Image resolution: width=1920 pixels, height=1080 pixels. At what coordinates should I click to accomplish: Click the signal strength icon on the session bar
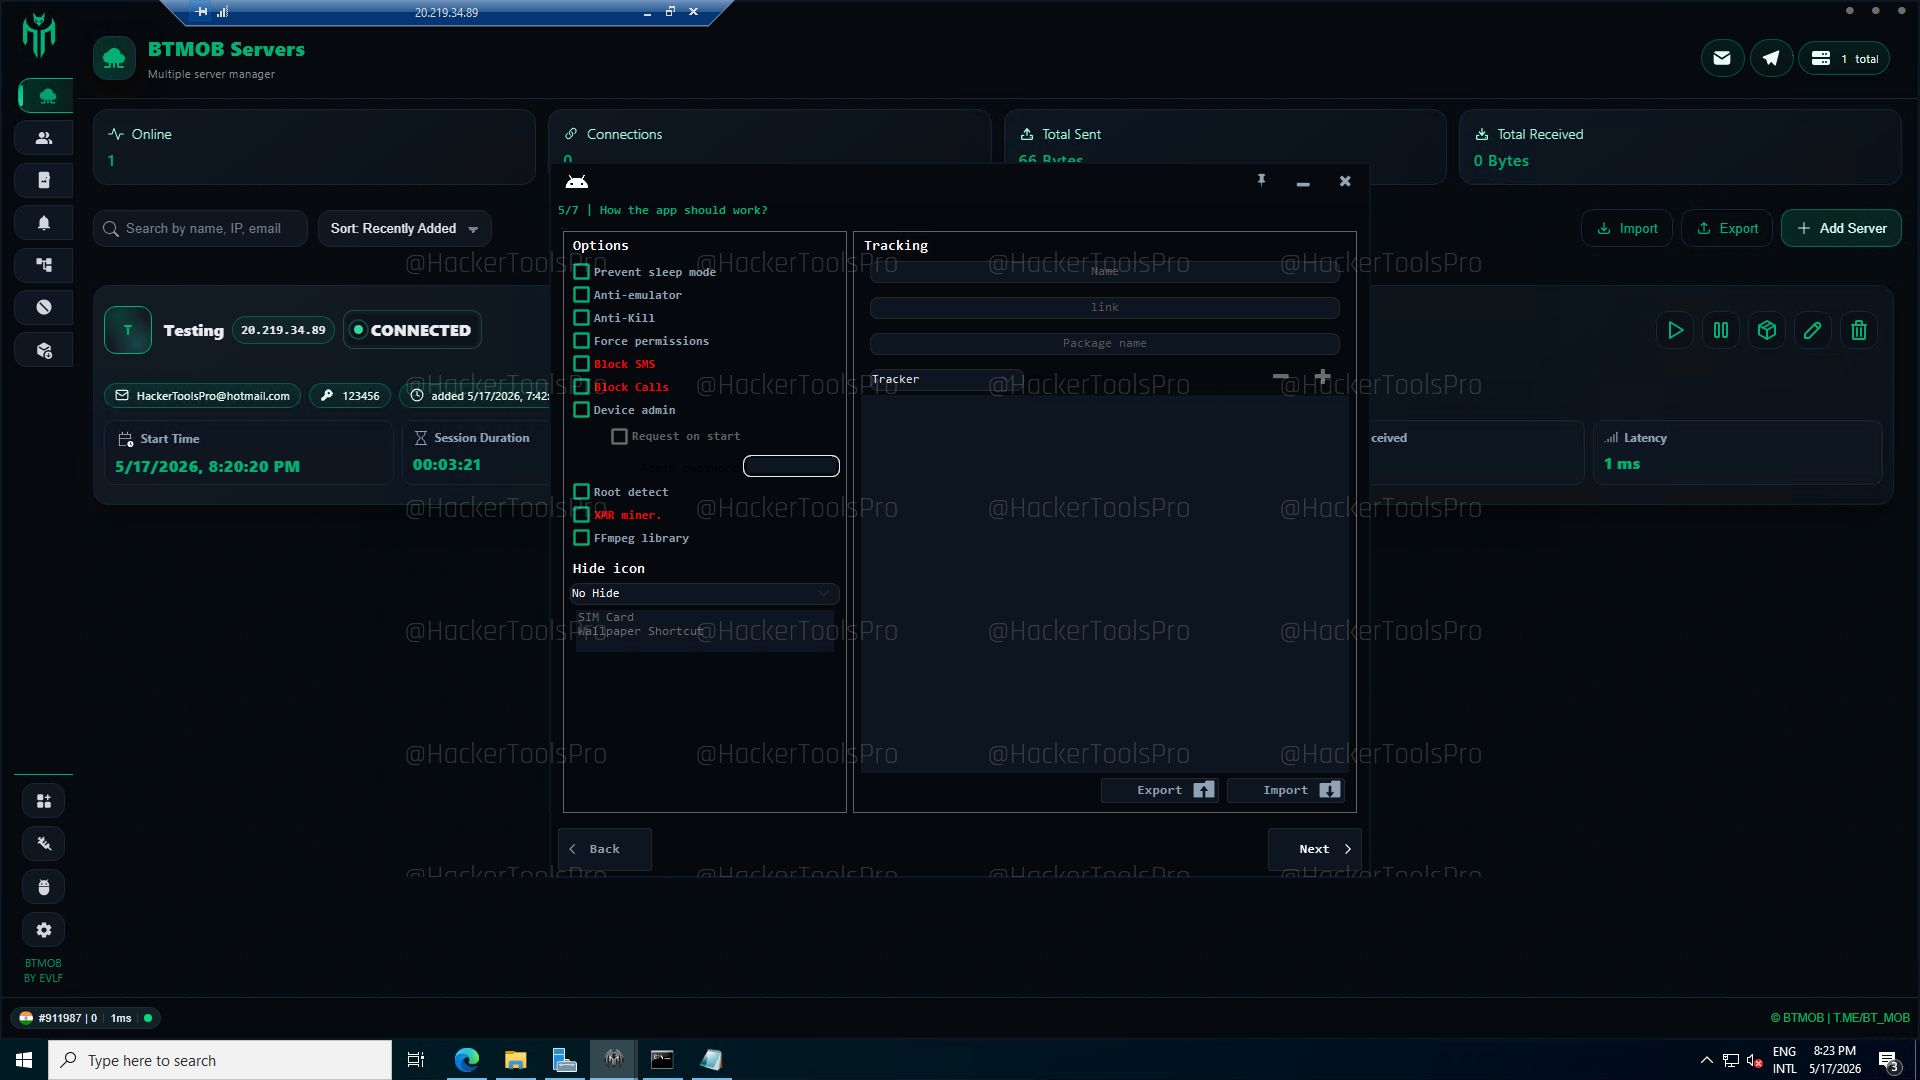pos(222,12)
